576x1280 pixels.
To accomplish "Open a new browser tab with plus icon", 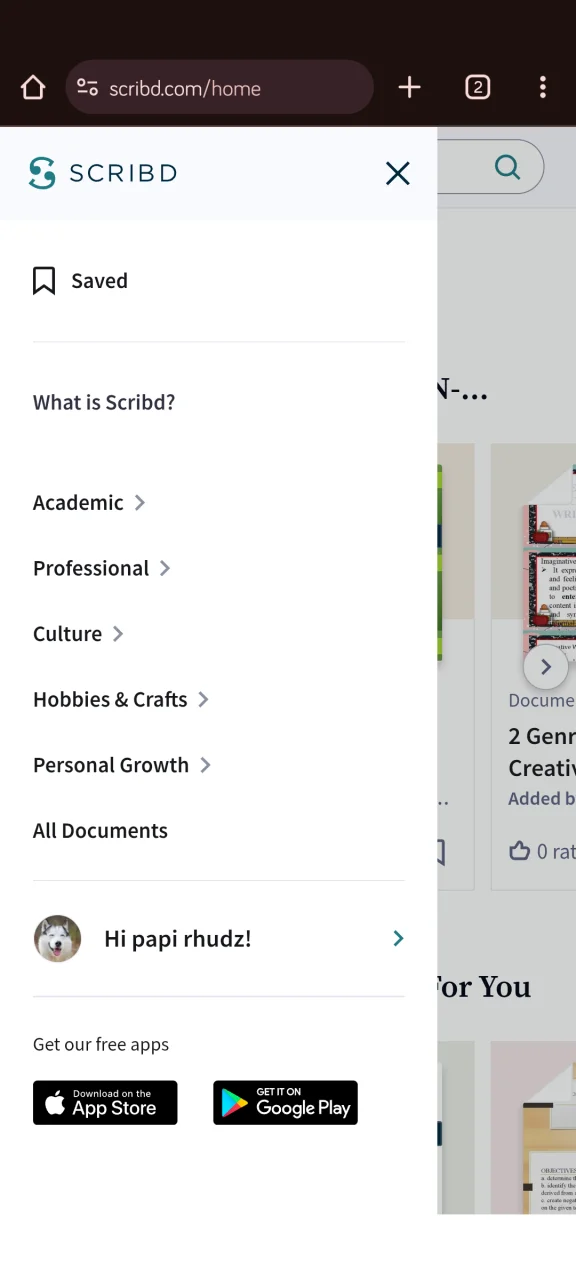I will click(x=409, y=88).
